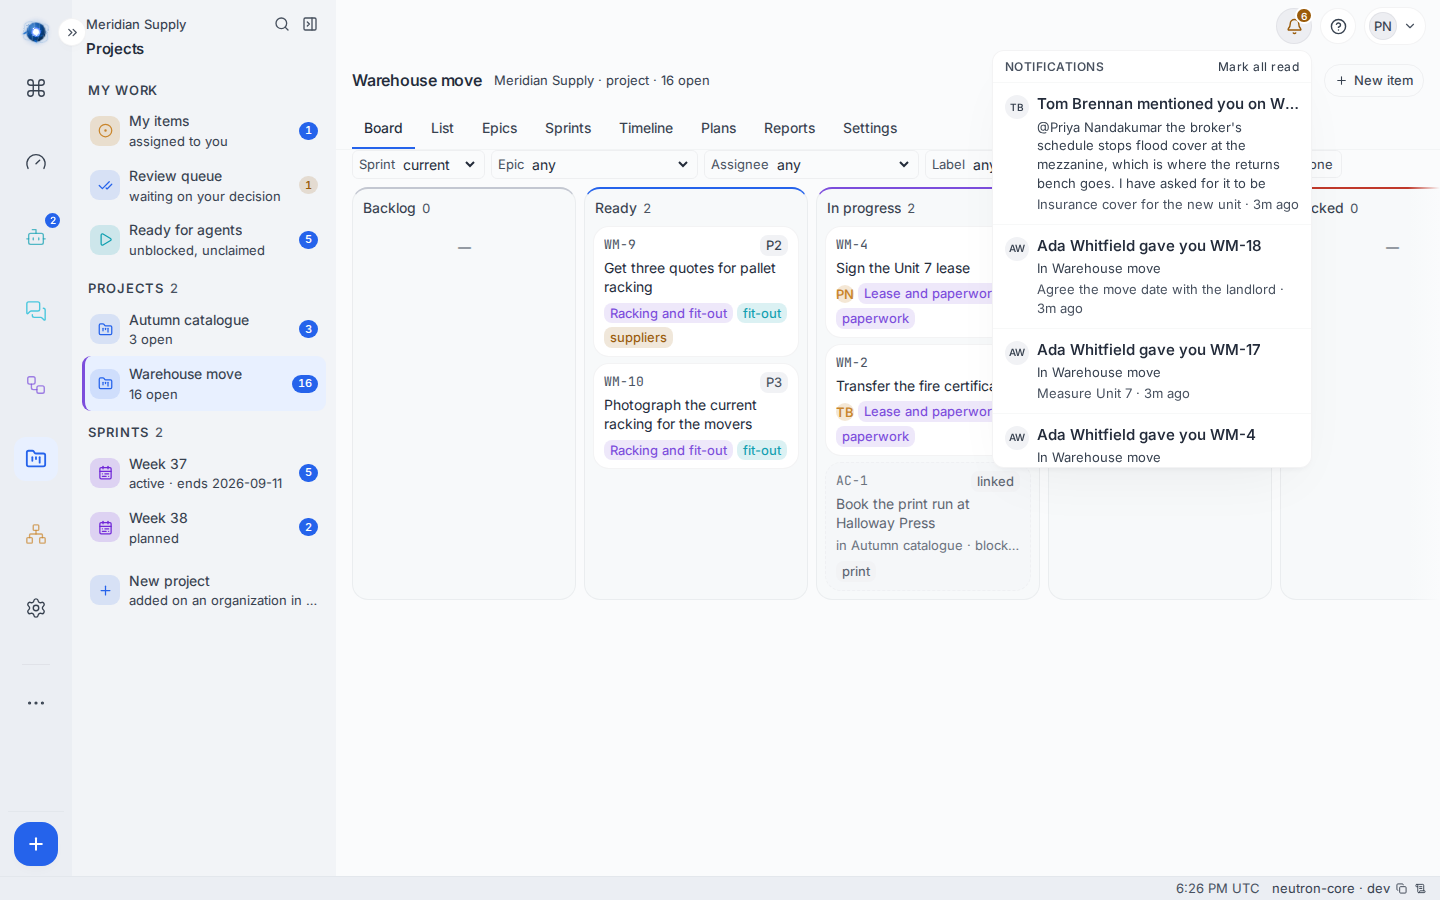This screenshot has width=1440, height=900.
Task: Open the chat conversations icon in rail
Action: tap(36, 311)
